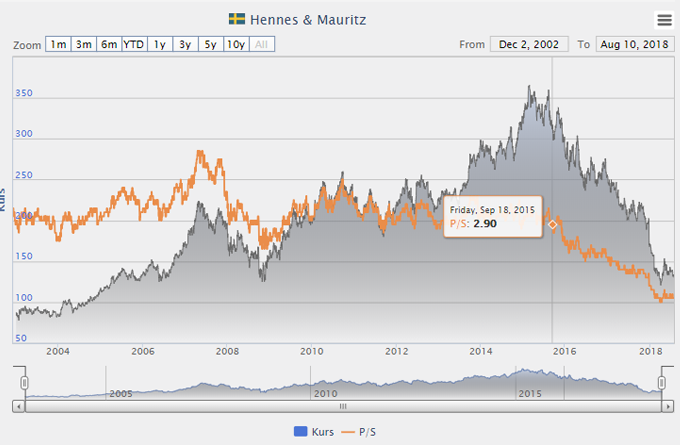The image size is (680, 445).
Task: Click the 50 y-axis label
Action: coord(21,338)
